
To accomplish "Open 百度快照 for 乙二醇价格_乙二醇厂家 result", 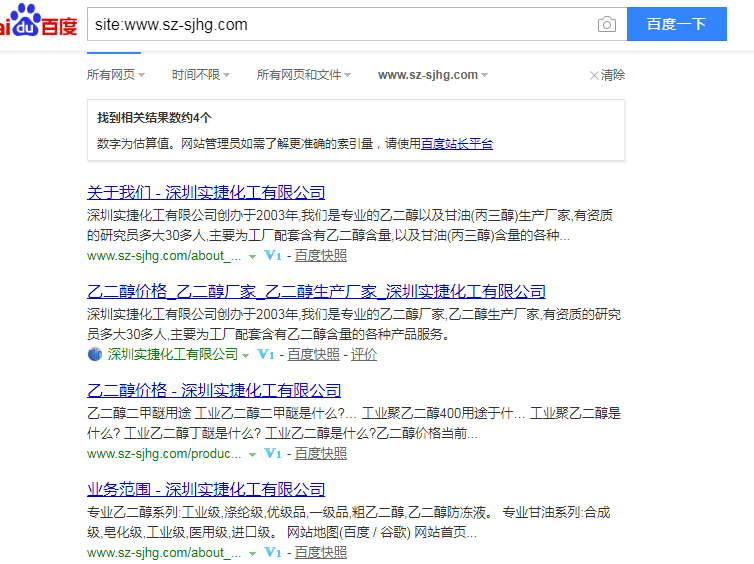I will pyautogui.click(x=314, y=354).
